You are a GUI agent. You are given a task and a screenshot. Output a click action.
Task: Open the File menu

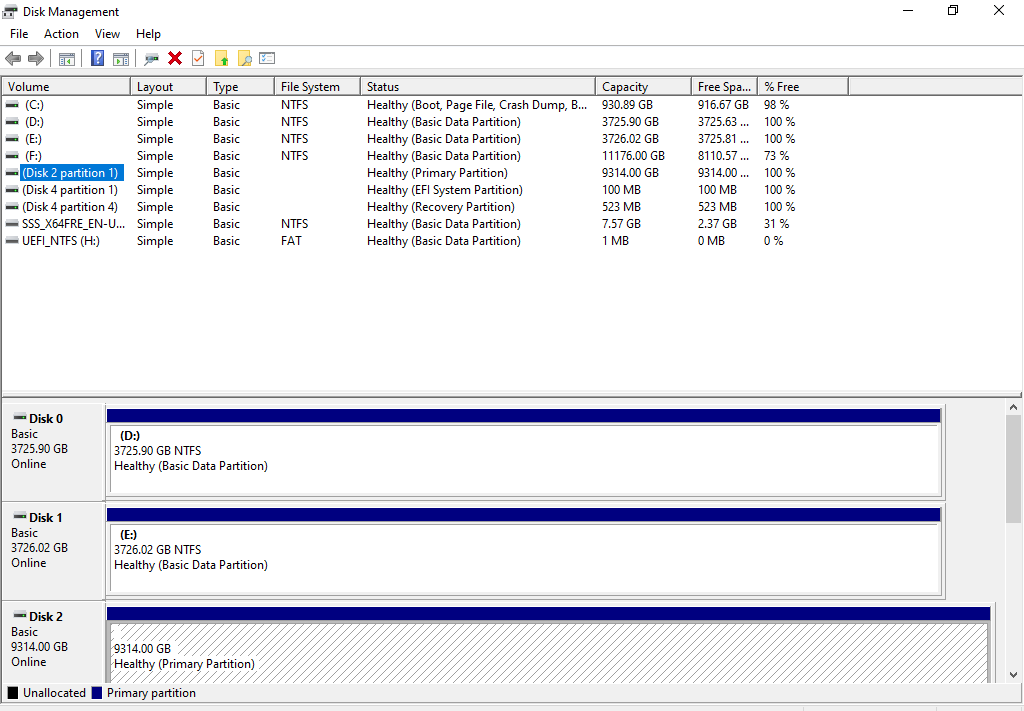[x=19, y=34]
